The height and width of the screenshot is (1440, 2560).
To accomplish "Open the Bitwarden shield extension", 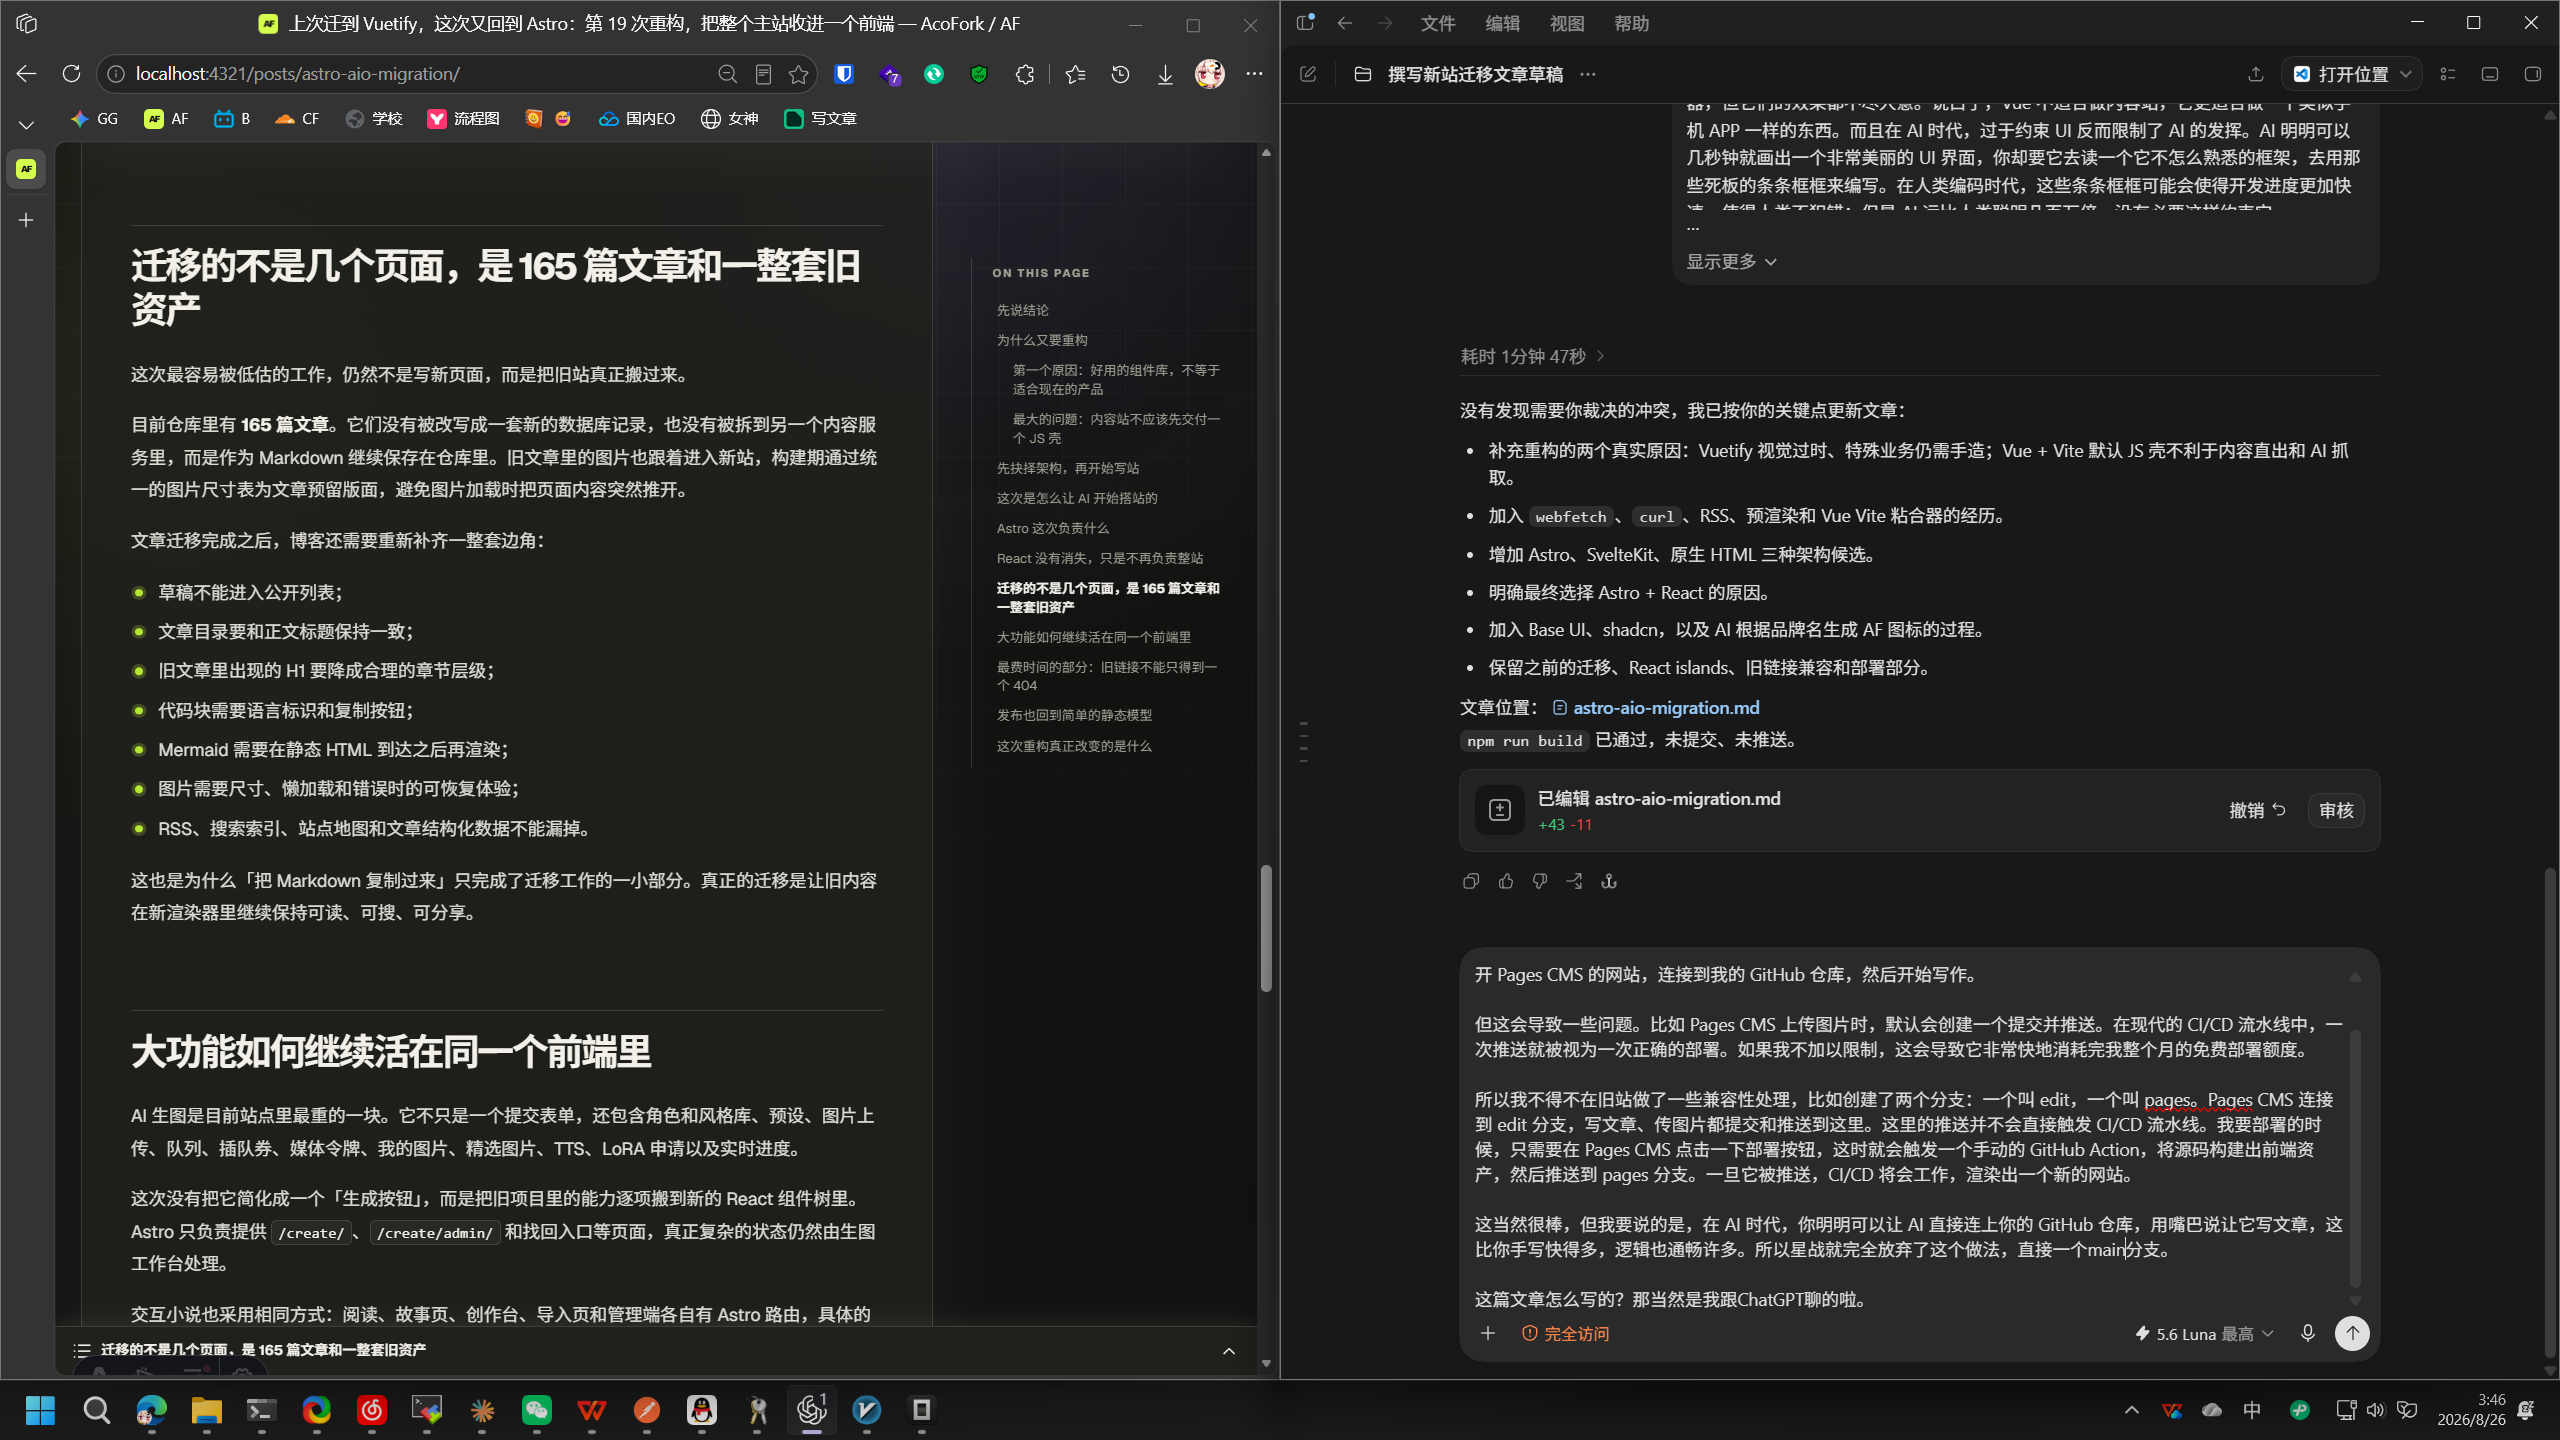I will click(x=844, y=74).
